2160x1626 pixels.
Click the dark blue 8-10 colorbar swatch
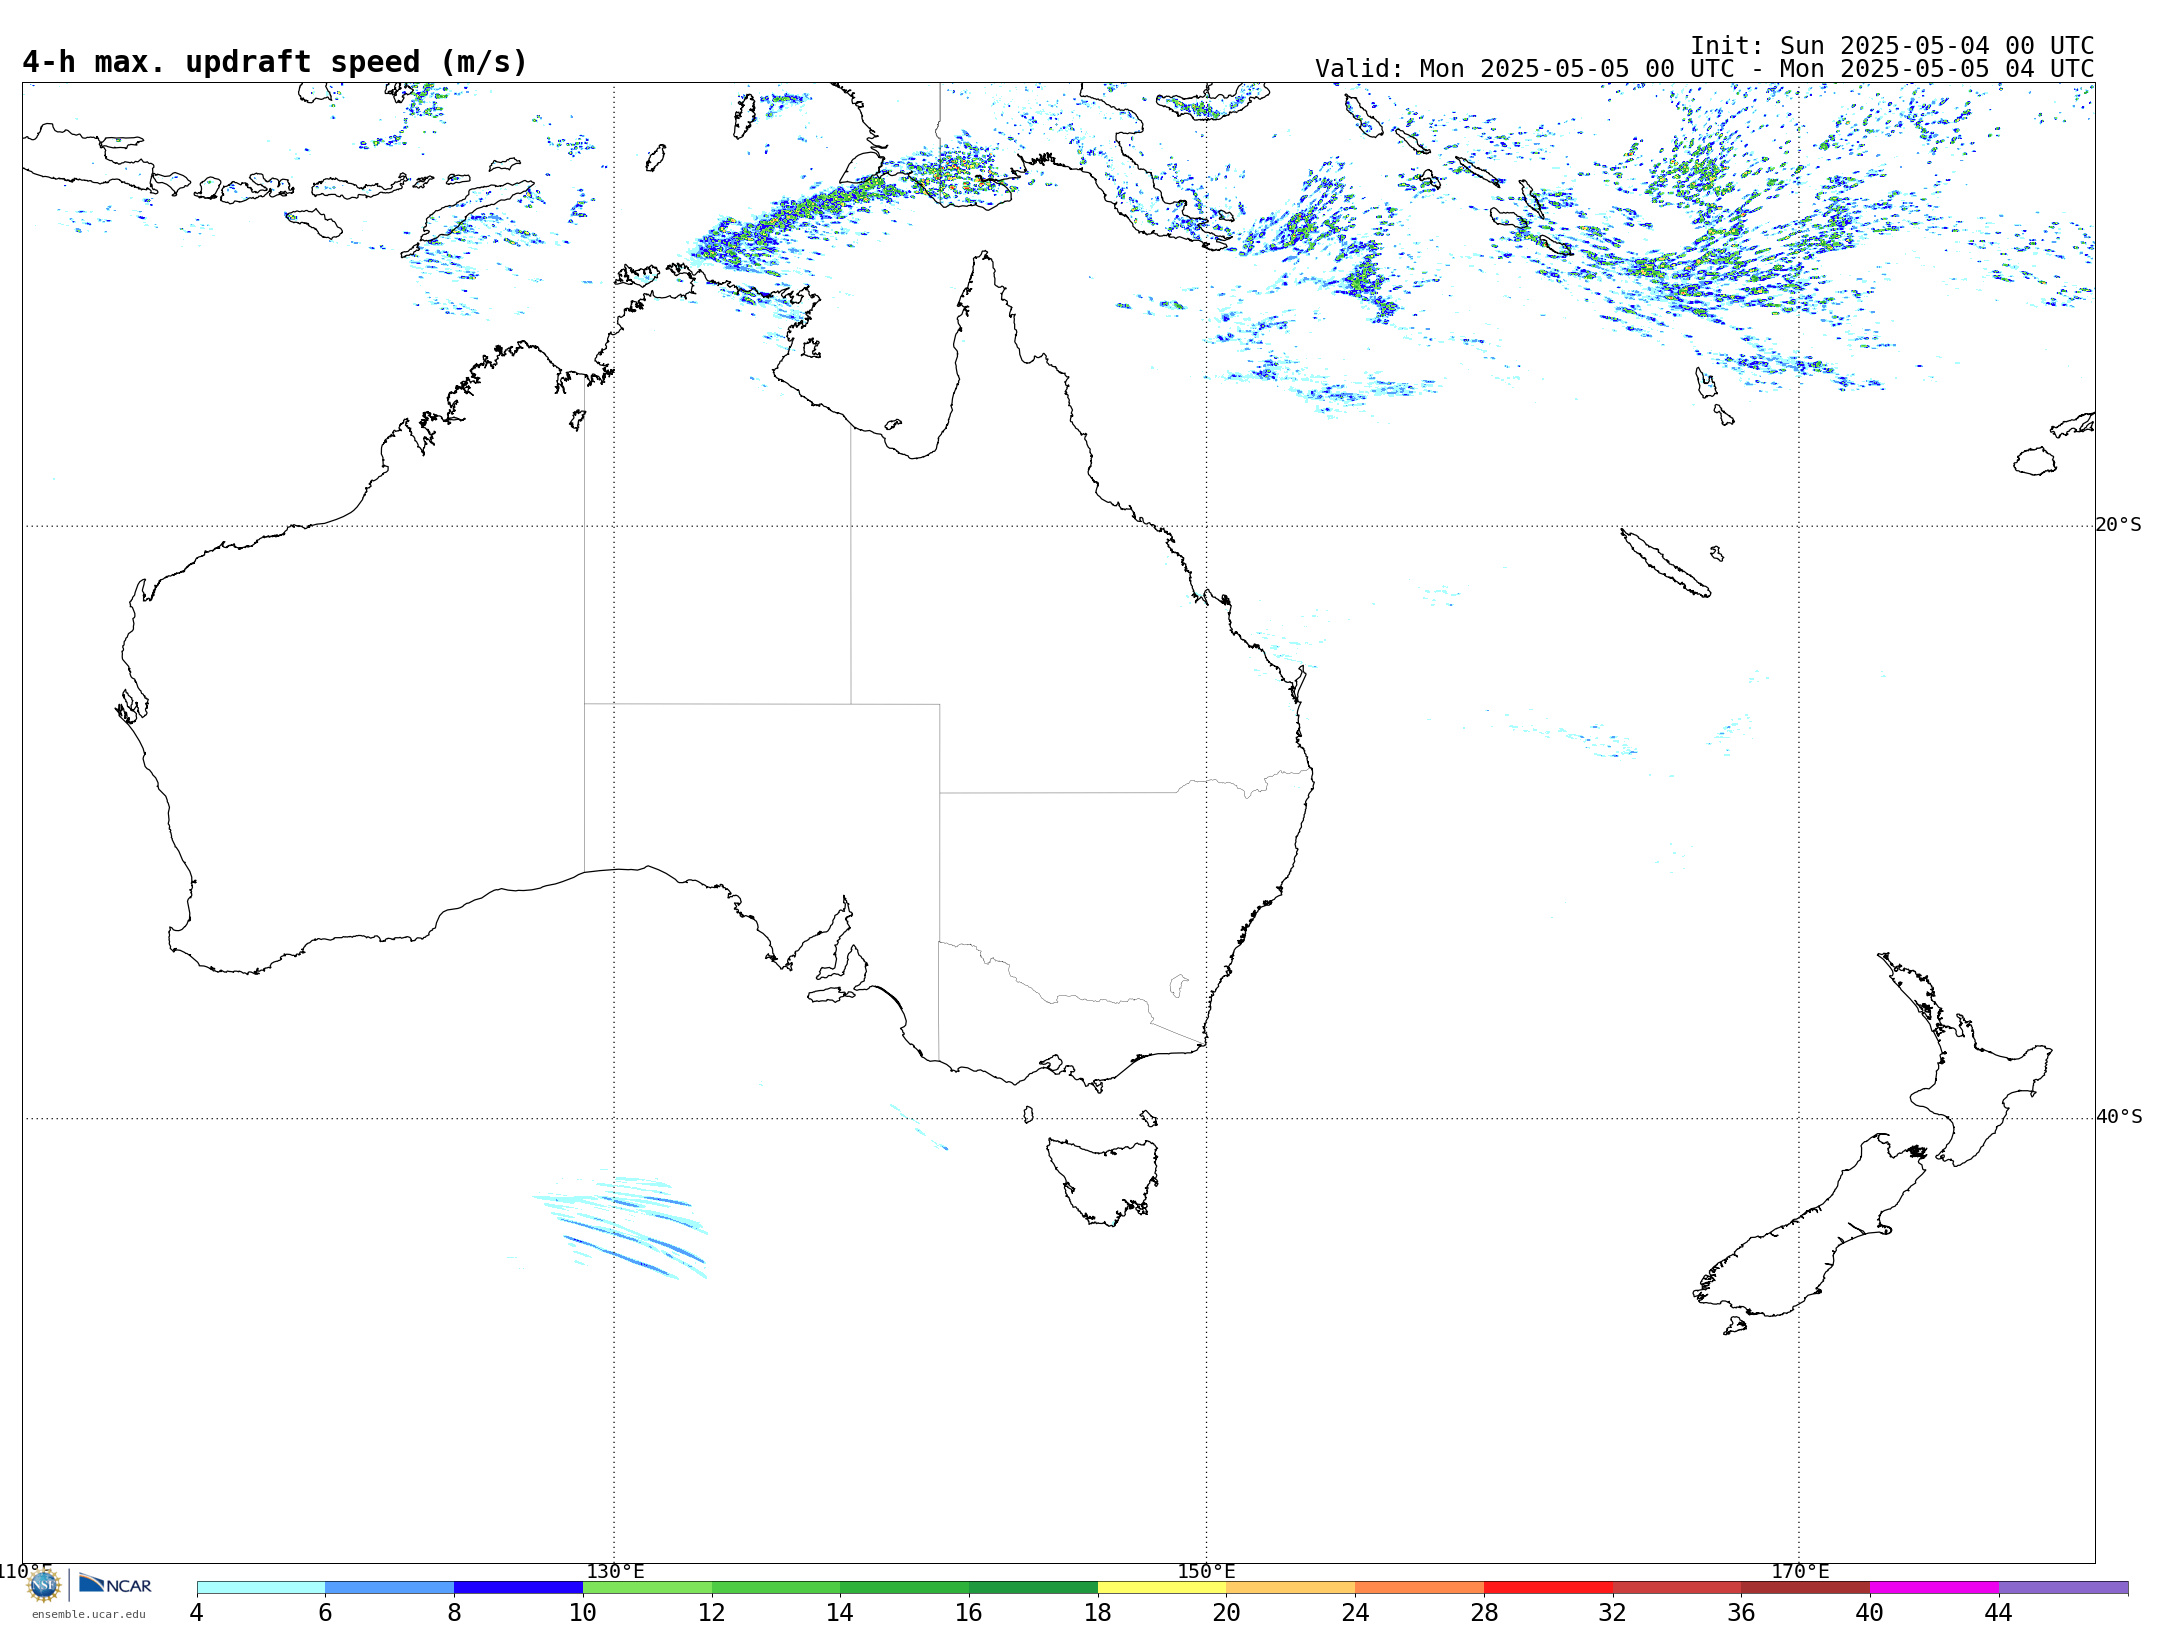pos(518,1587)
